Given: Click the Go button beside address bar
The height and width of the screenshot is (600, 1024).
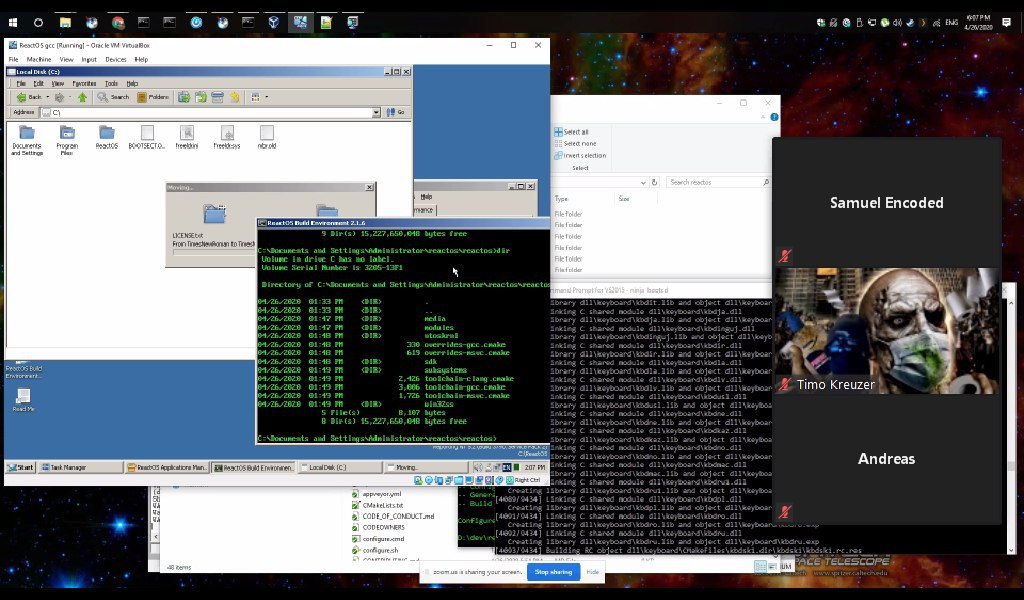Looking at the screenshot, I should pos(396,112).
